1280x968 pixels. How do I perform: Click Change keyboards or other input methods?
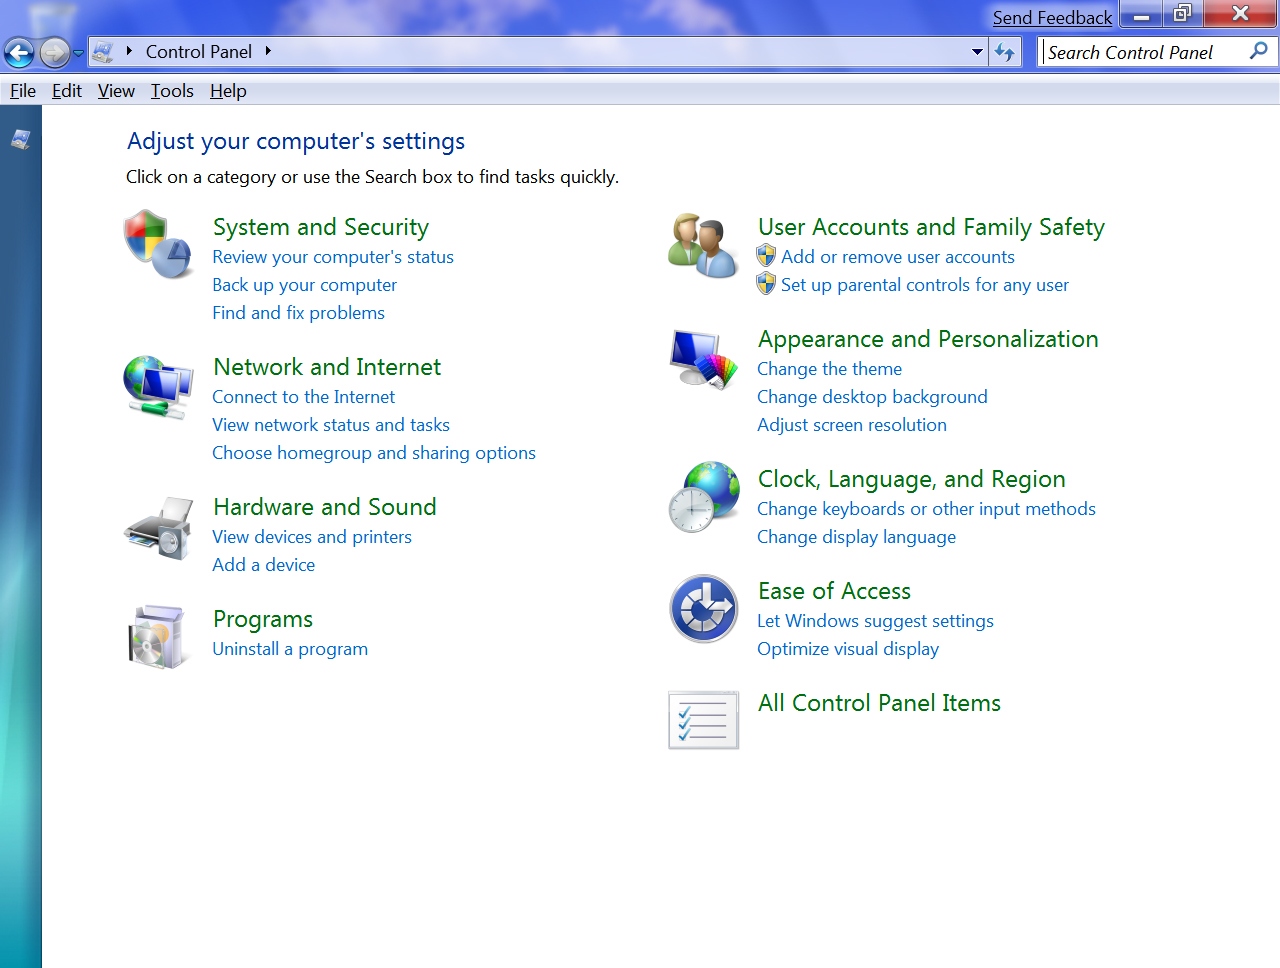(926, 509)
